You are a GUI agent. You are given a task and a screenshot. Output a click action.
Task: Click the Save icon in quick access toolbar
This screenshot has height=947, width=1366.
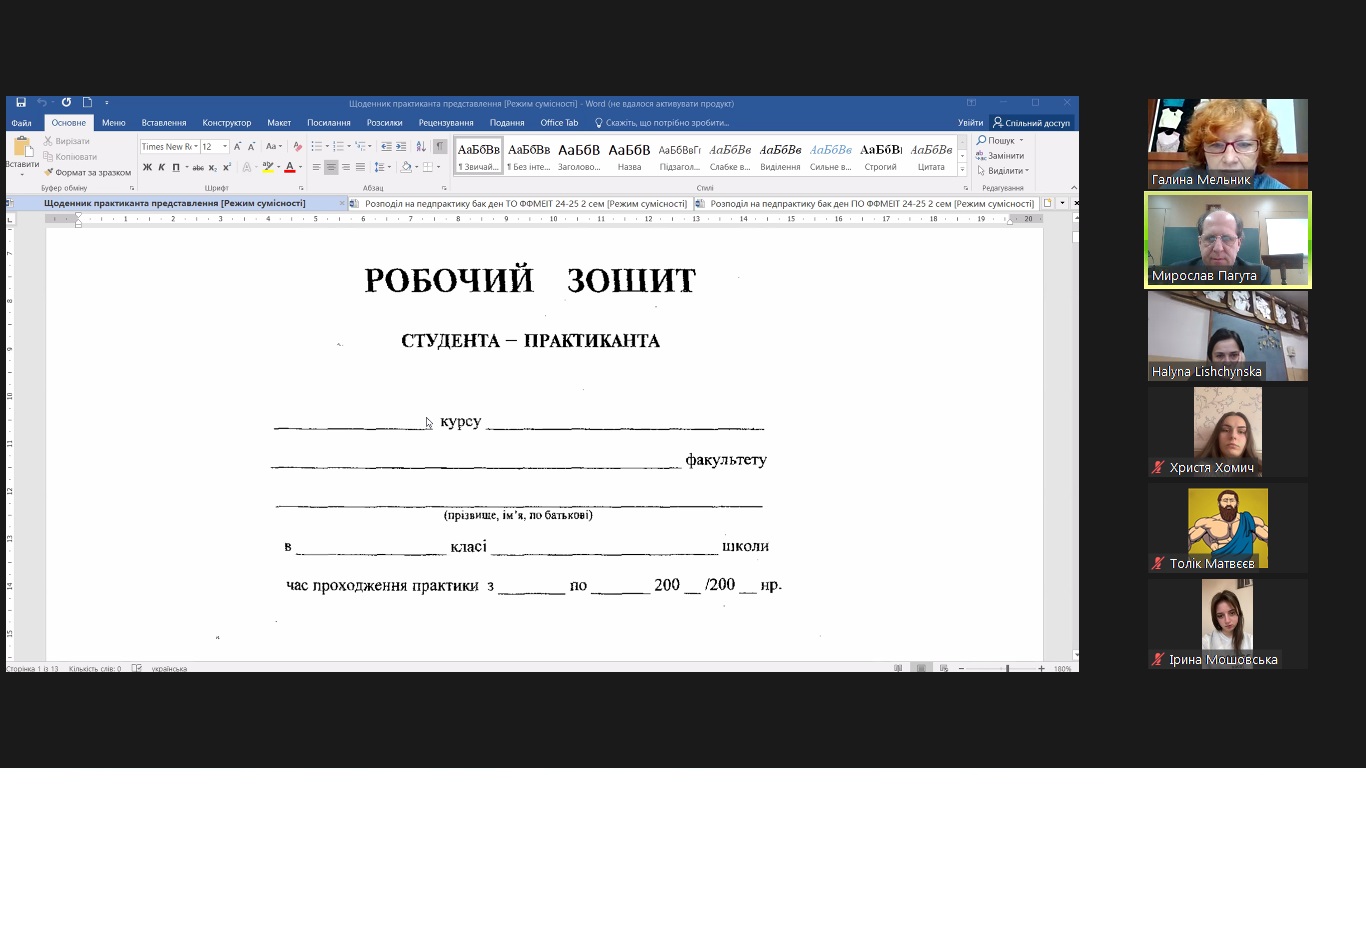coord(21,103)
